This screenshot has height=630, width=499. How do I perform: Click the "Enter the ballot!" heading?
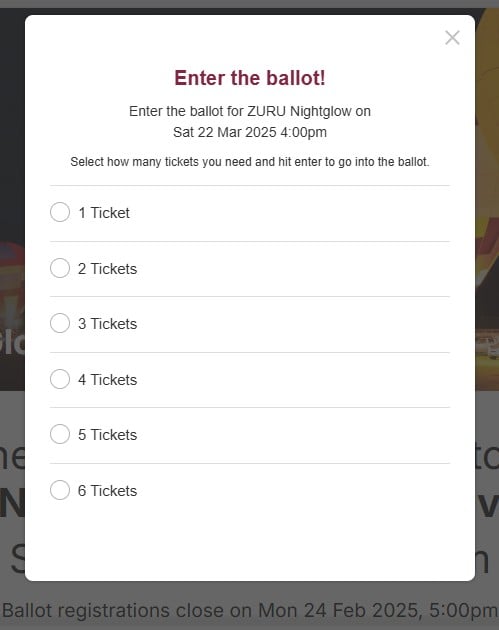250,78
